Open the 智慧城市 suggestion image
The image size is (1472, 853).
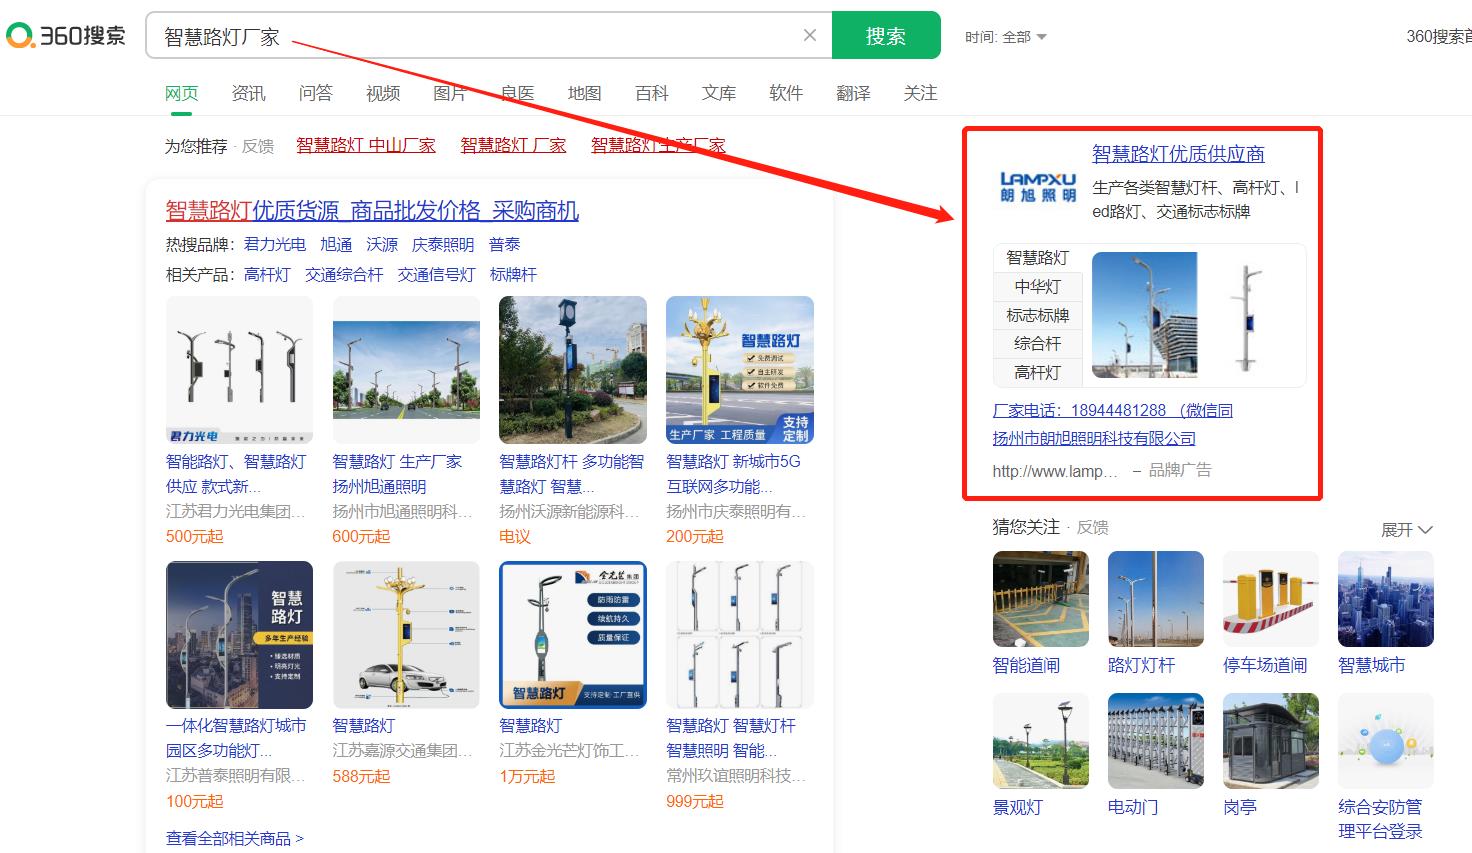click(1386, 599)
